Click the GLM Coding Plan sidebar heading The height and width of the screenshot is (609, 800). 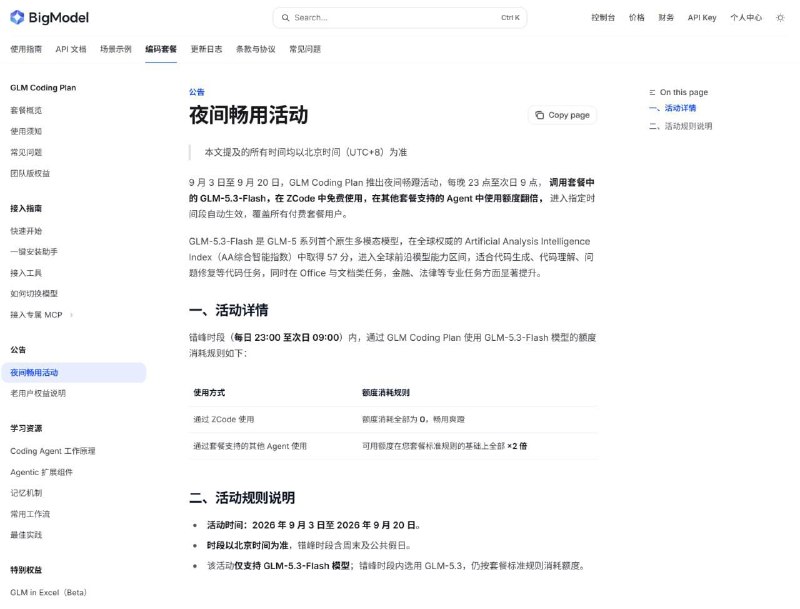(43, 88)
